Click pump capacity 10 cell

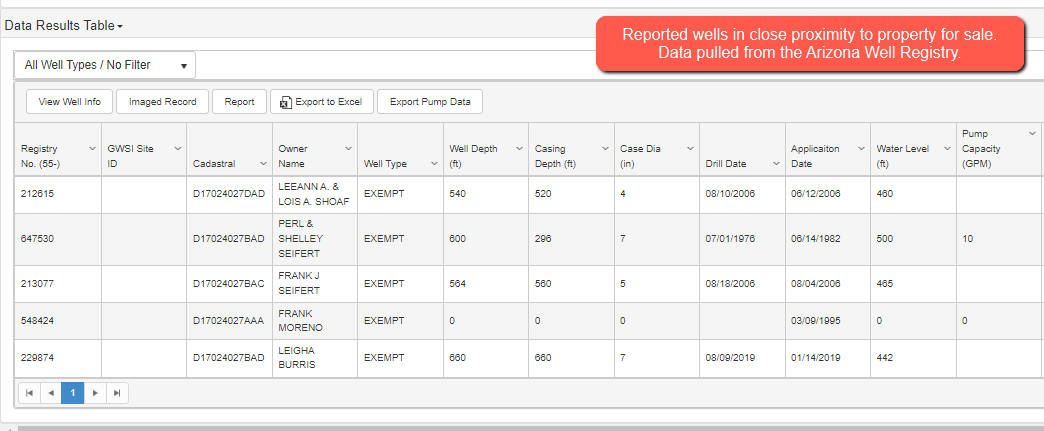tap(999, 238)
